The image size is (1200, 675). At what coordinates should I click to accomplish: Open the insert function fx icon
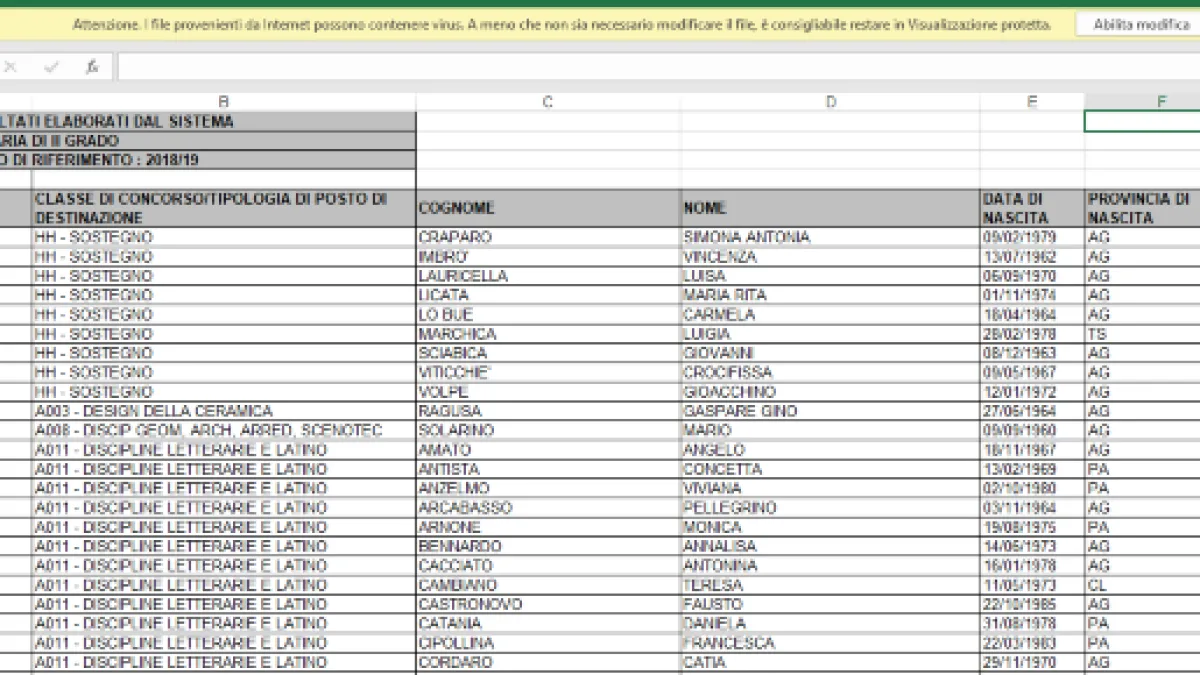point(91,67)
